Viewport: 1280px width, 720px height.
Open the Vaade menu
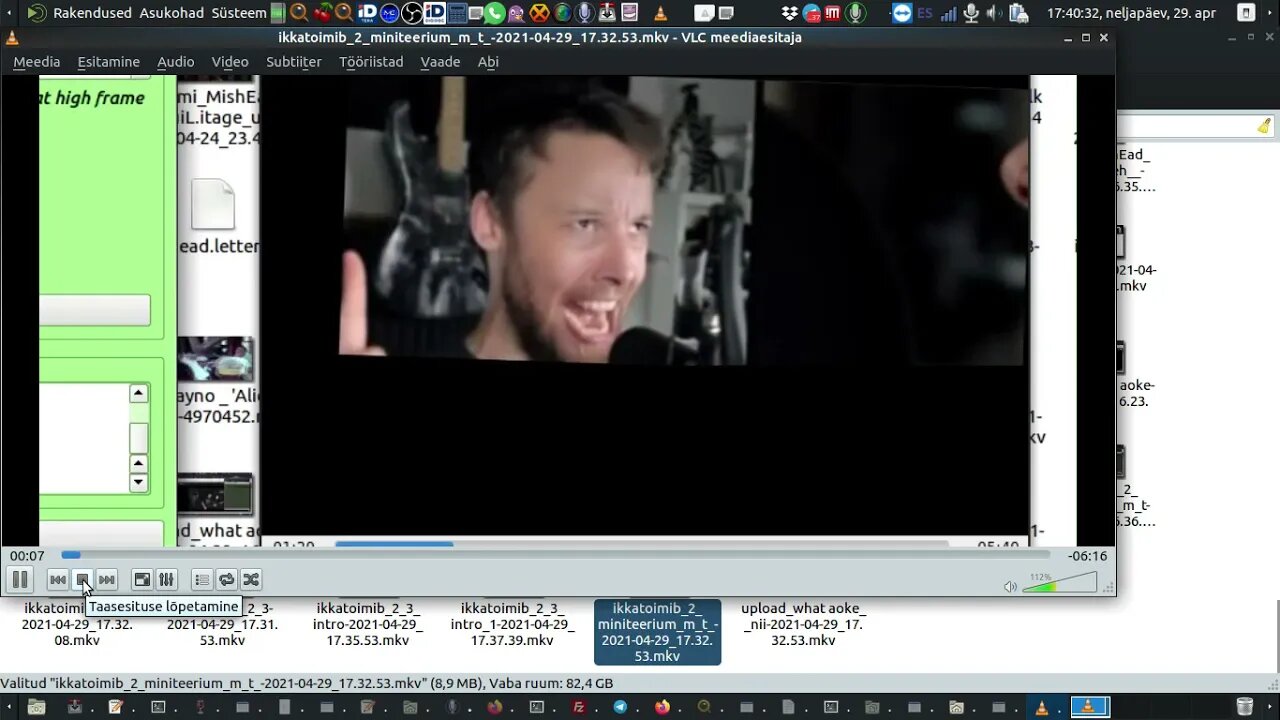[x=440, y=62]
